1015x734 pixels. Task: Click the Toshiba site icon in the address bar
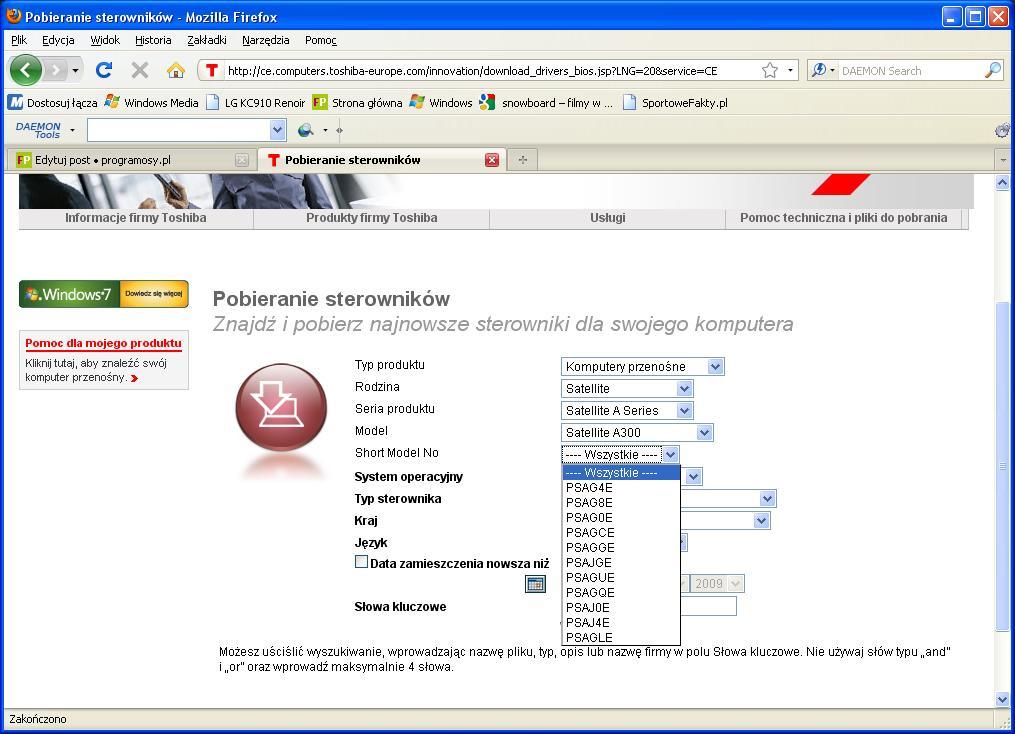pos(212,71)
